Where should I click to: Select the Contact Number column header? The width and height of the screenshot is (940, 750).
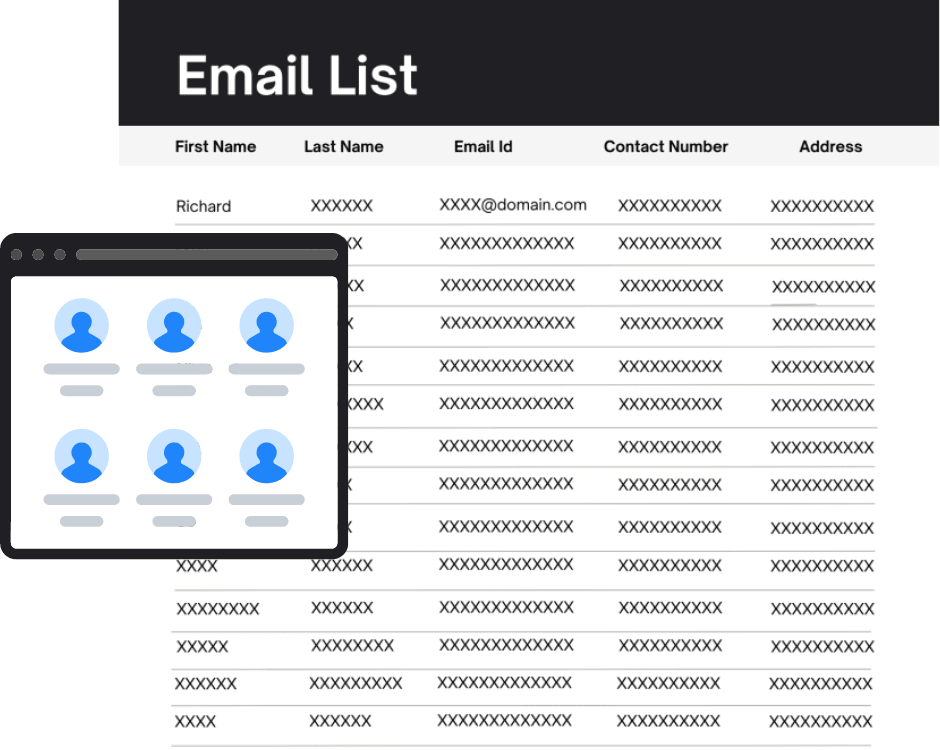[666, 146]
